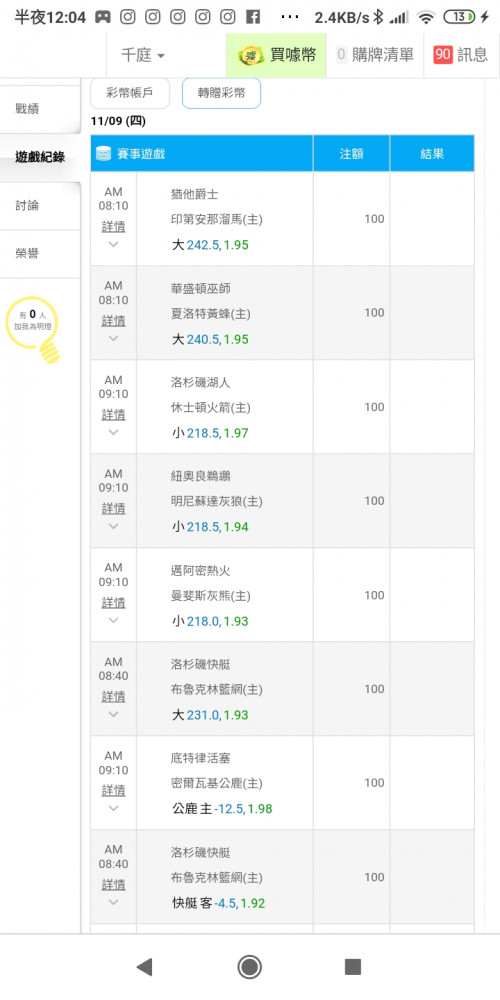Tap Android home circle button
The width and height of the screenshot is (500, 1000).
249,967
